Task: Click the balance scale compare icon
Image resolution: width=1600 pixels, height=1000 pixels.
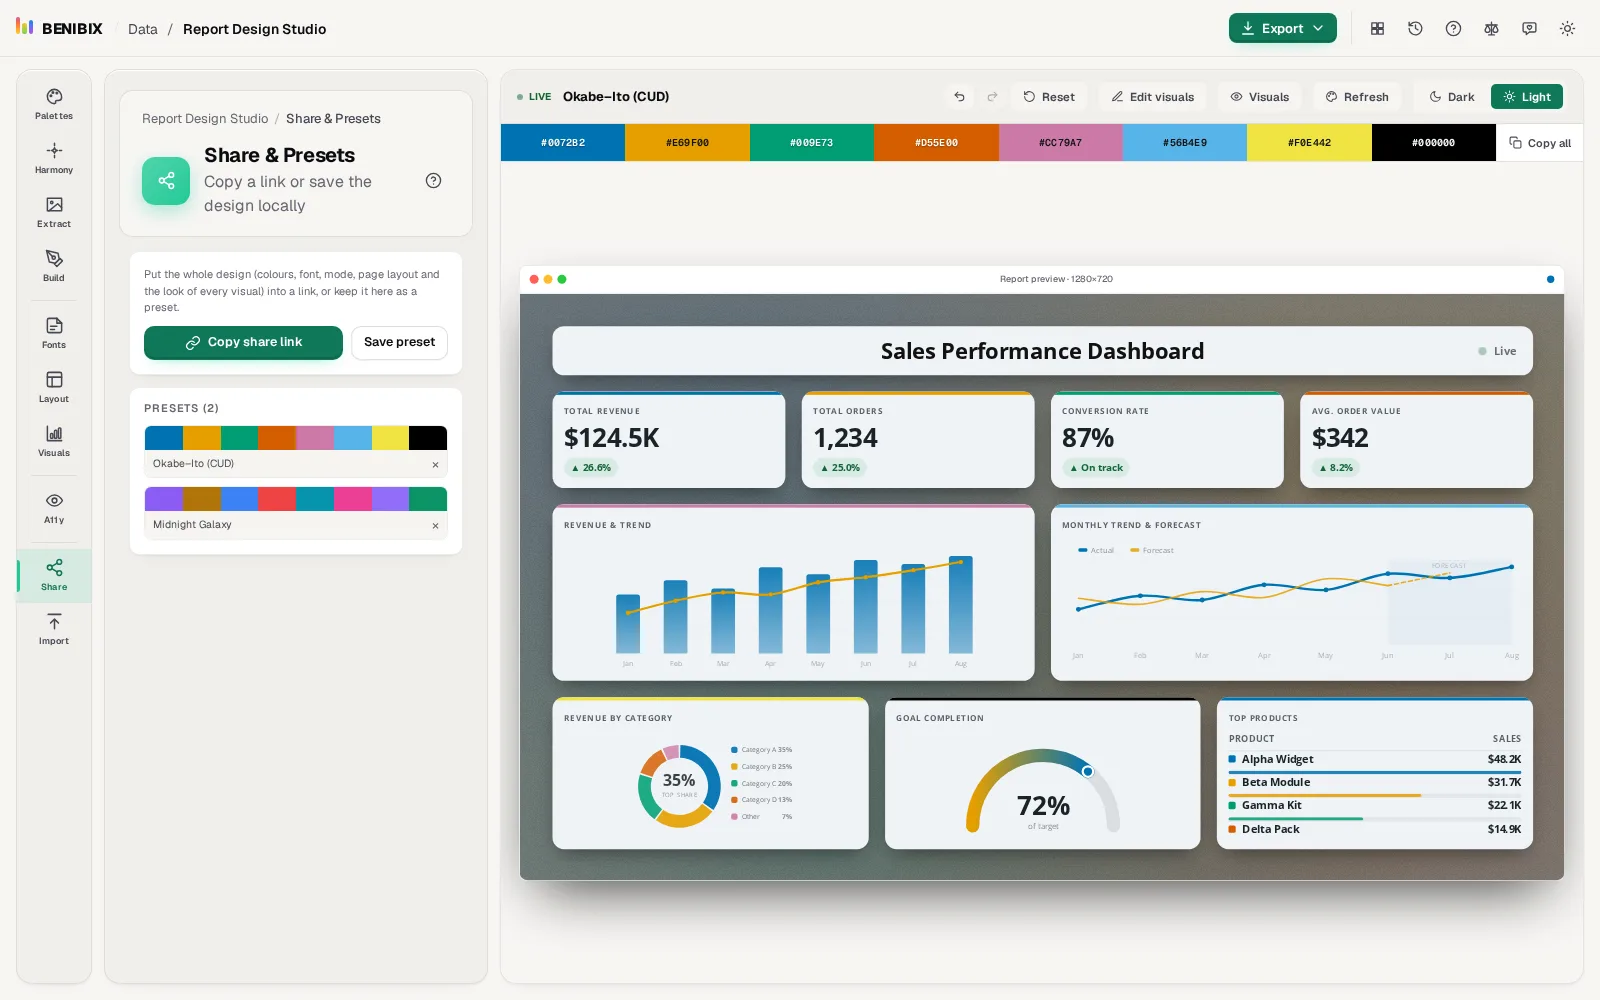Action: (1491, 29)
